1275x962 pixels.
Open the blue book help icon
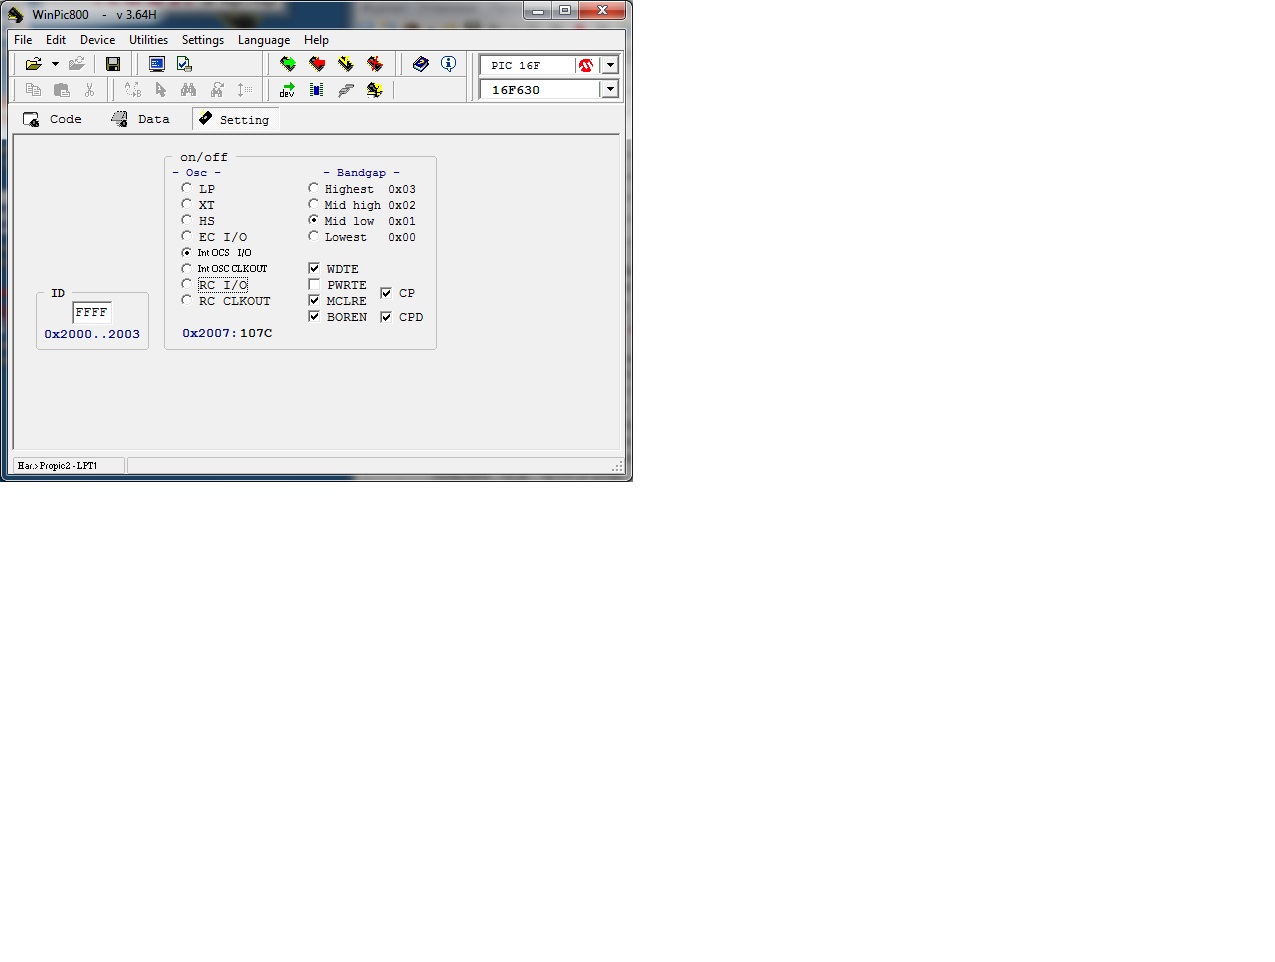[421, 64]
